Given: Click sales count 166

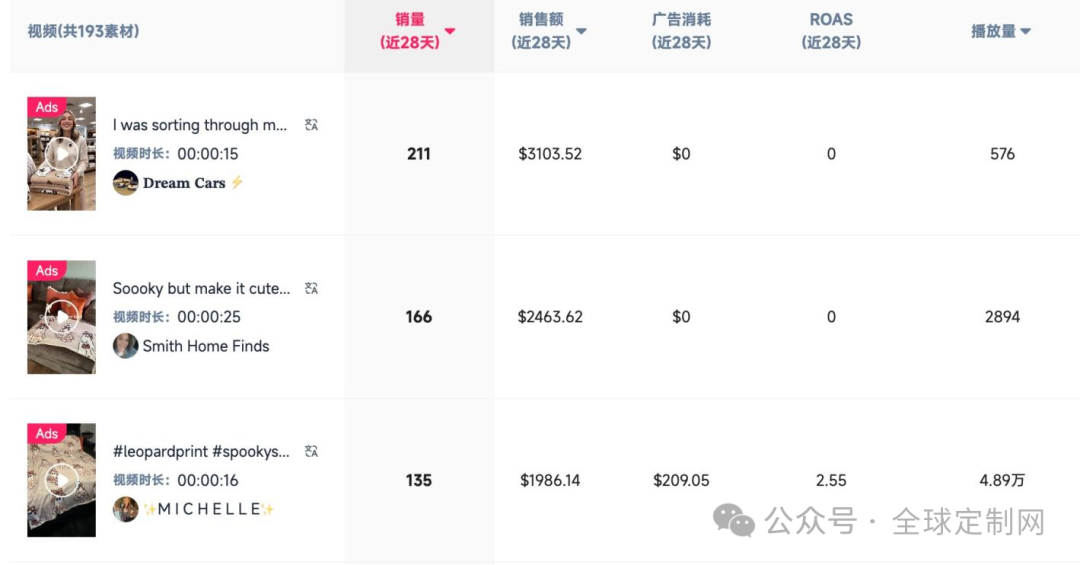Looking at the screenshot, I should tap(419, 317).
